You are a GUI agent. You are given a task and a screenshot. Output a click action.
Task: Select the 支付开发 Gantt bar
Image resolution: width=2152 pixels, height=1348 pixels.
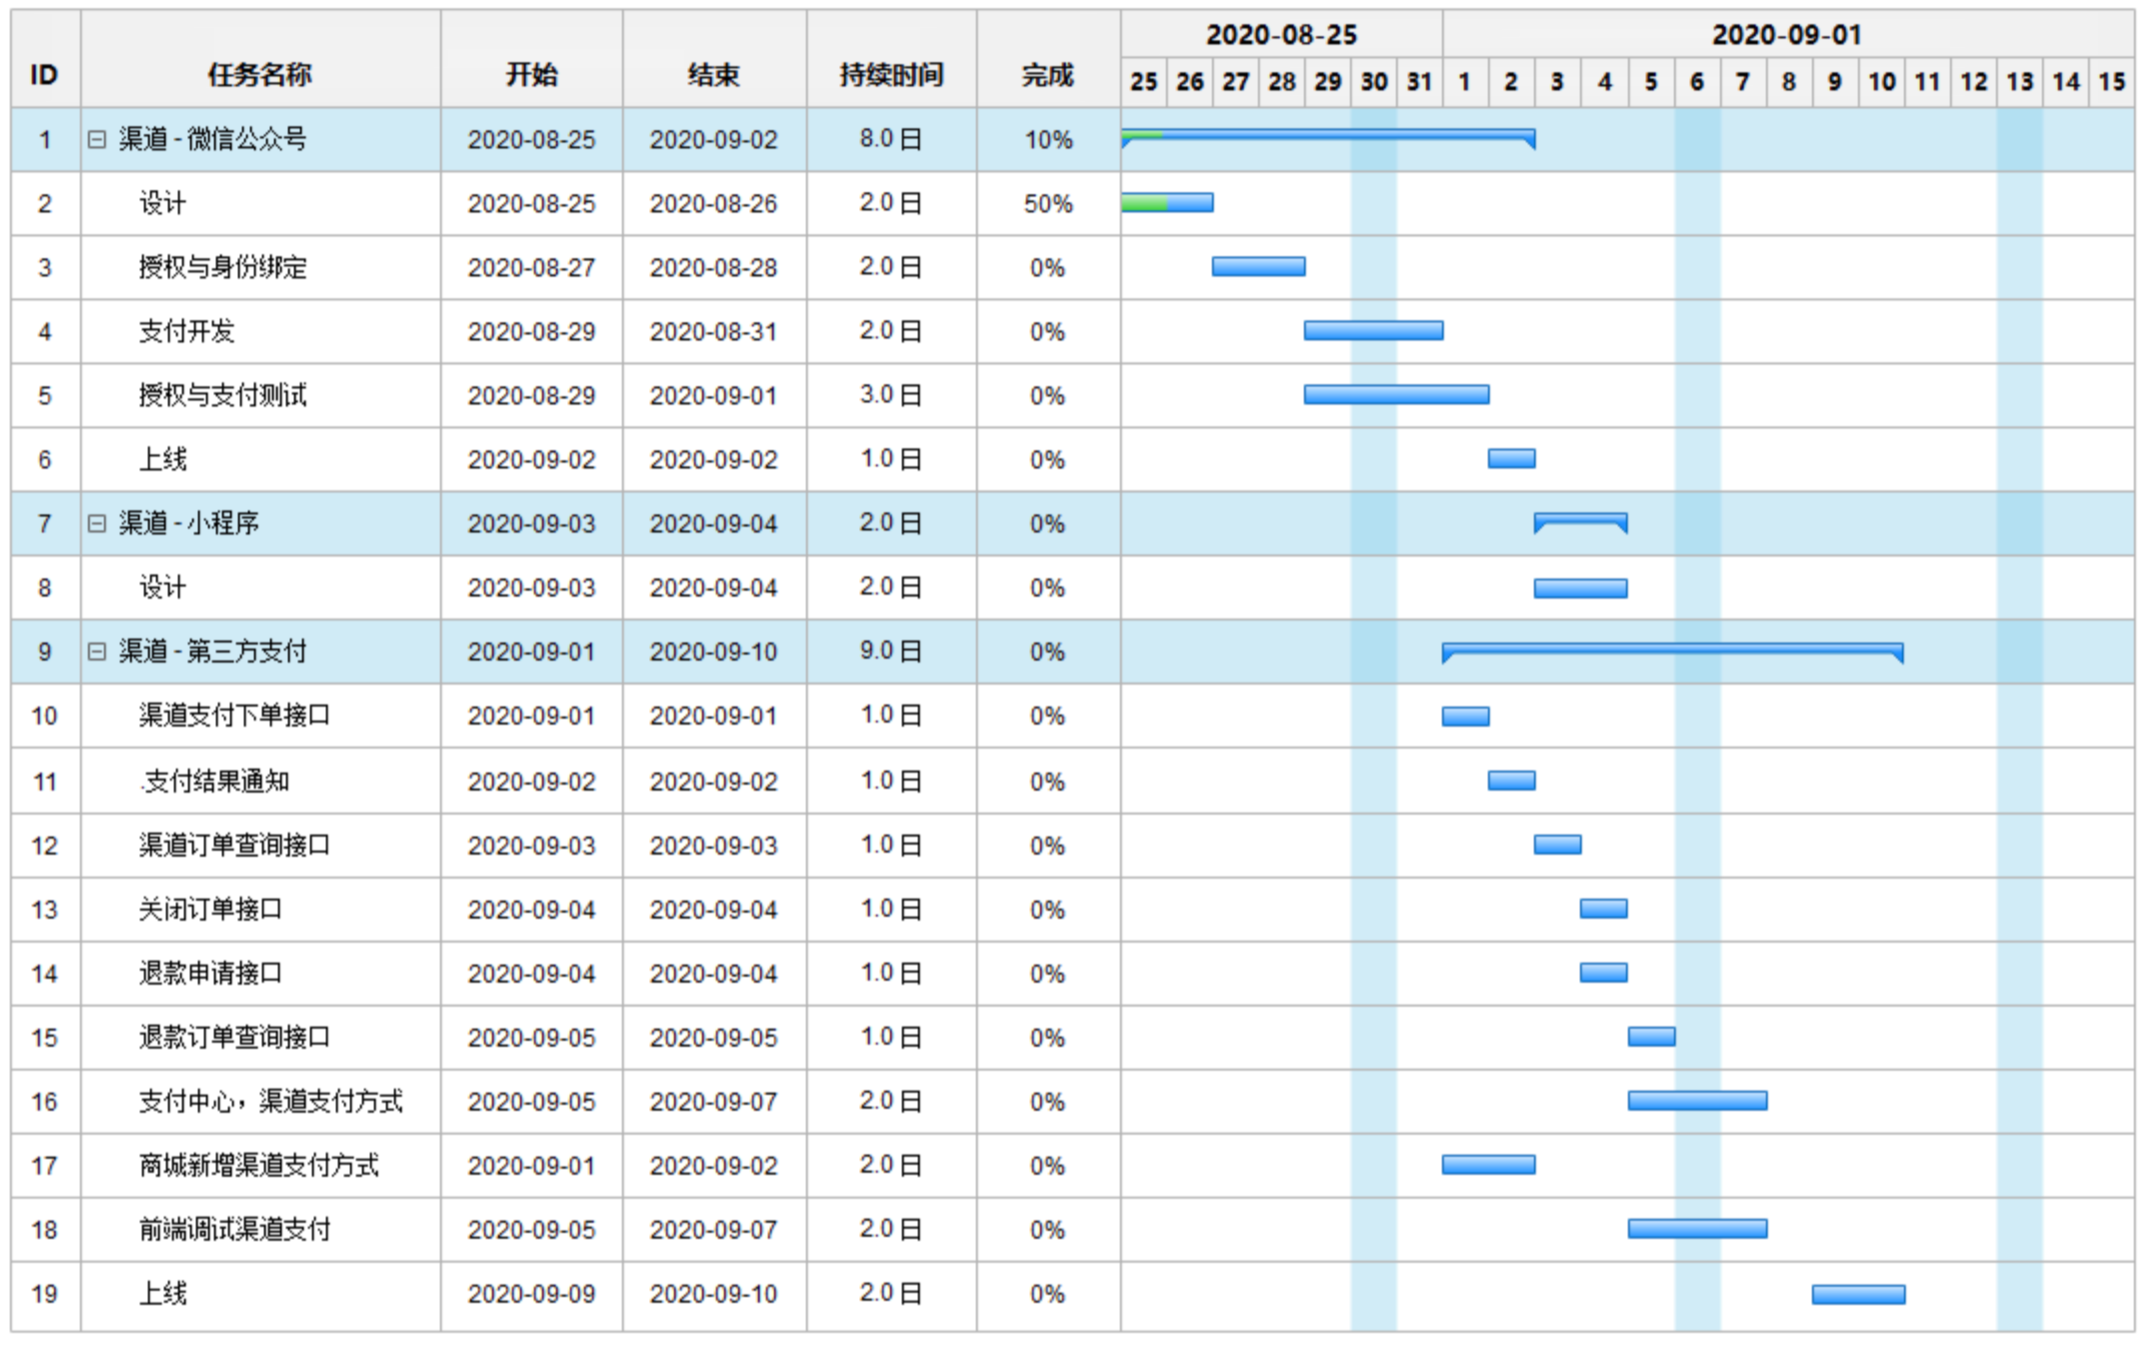point(1373,331)
